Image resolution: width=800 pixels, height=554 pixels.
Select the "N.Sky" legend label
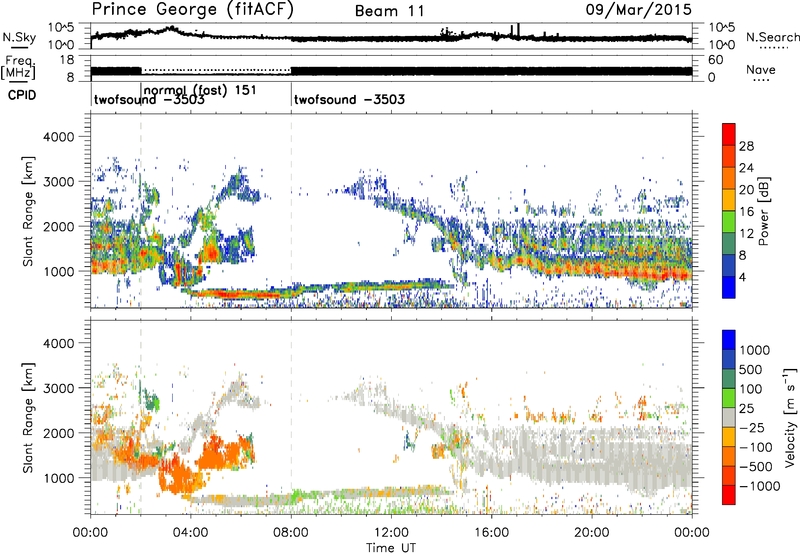tap(19, 37)
